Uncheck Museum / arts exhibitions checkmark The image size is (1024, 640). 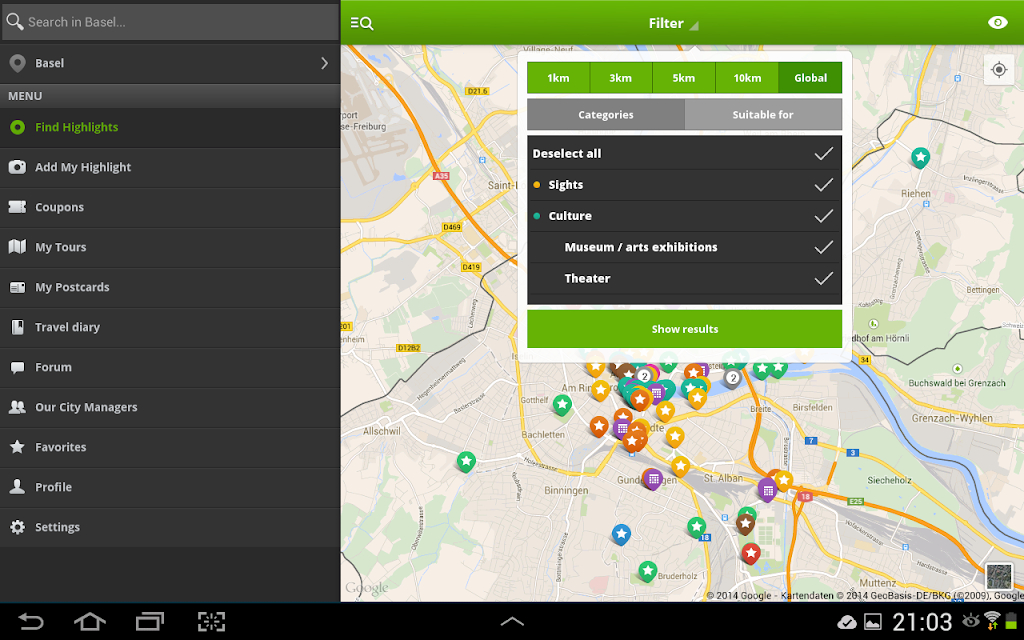pos(824,248)
